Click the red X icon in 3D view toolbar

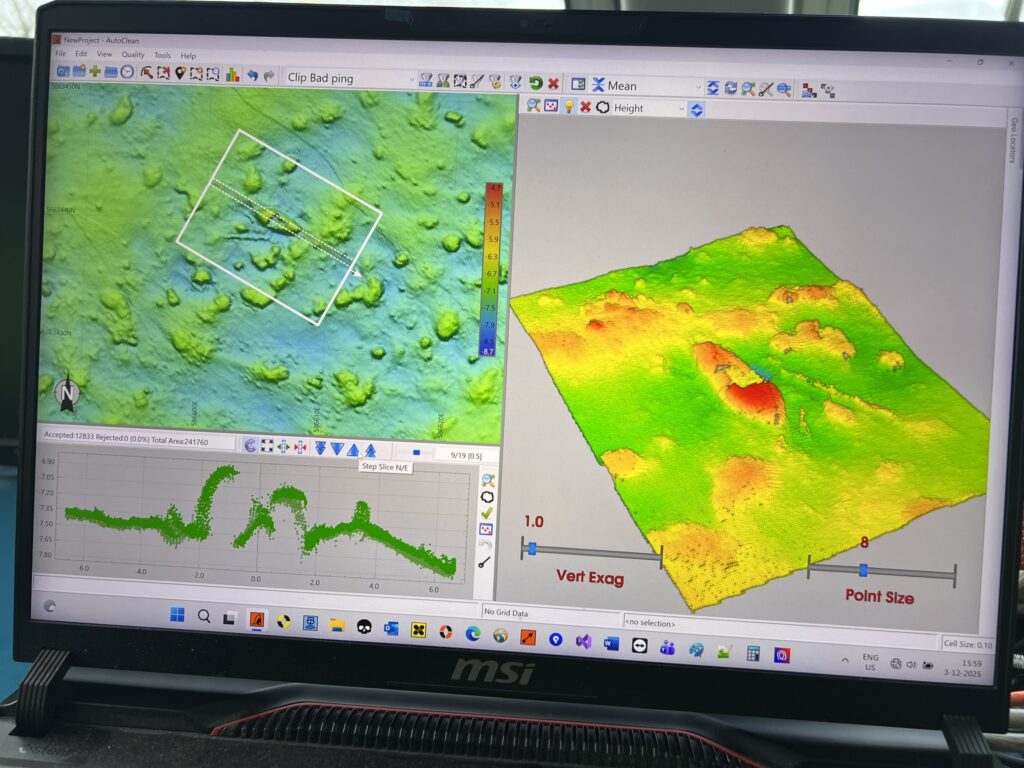pos(586,107)
